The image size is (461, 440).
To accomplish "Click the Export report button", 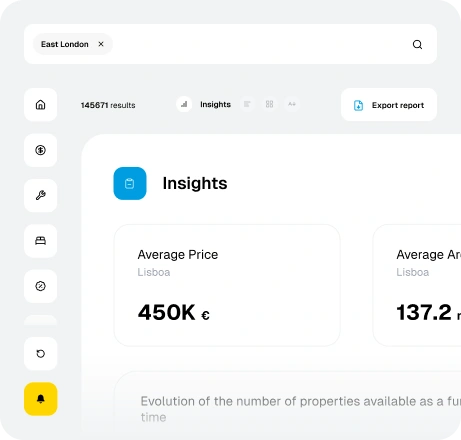I will coord(389,105).
